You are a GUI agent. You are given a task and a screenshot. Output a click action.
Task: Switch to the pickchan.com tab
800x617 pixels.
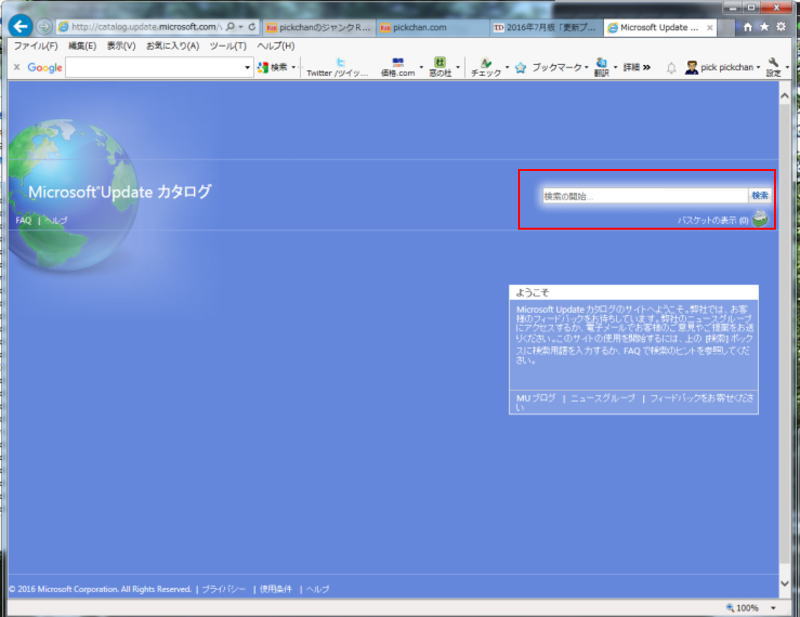(x=433, y=28)
